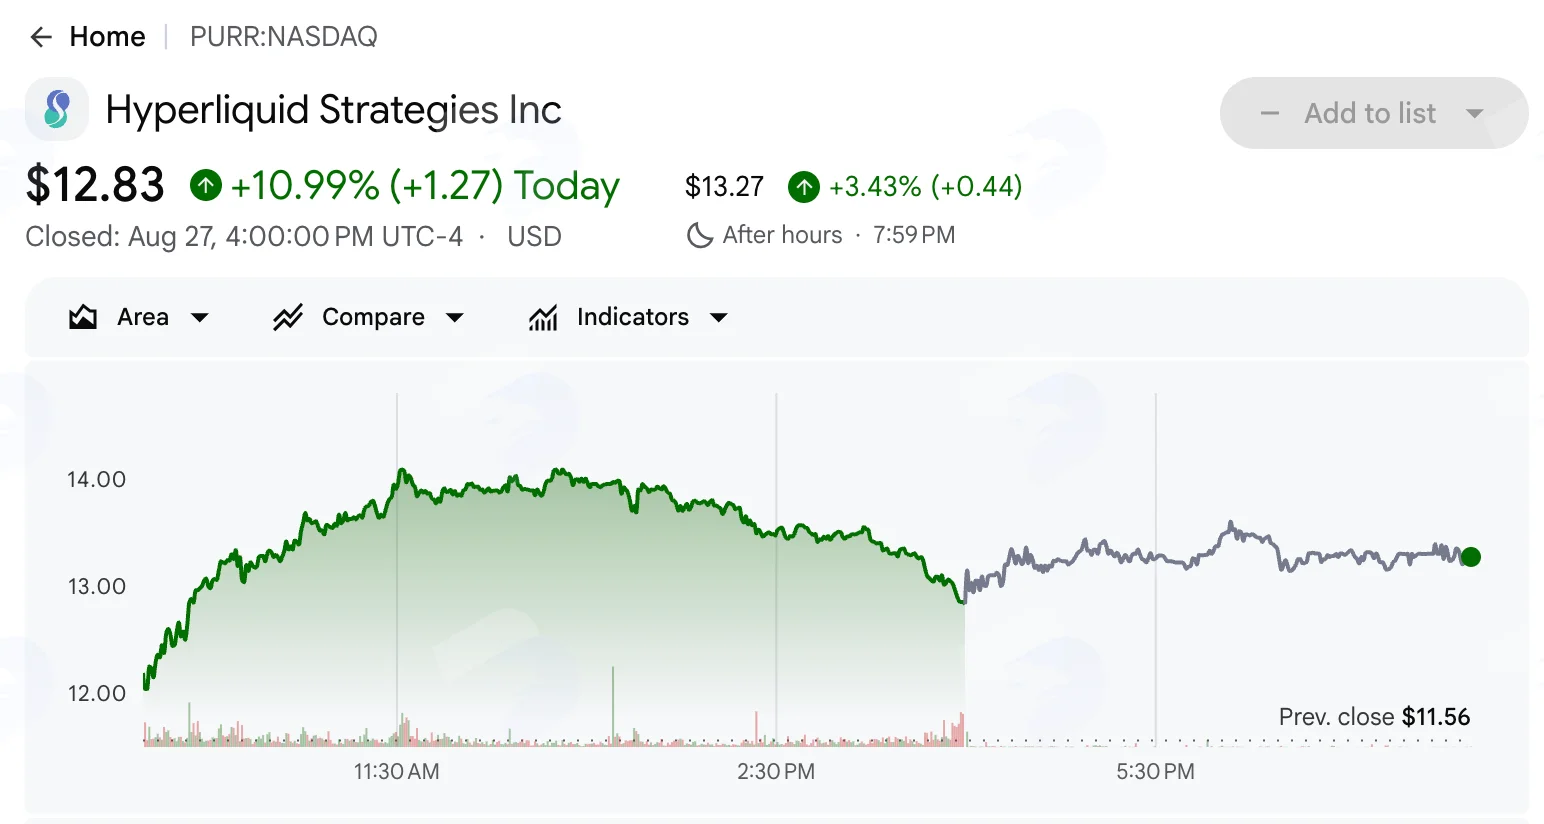This screenshot has width=1544, height=824.
Task: Expand the Compare dropdown arrow
Action: 455,318
